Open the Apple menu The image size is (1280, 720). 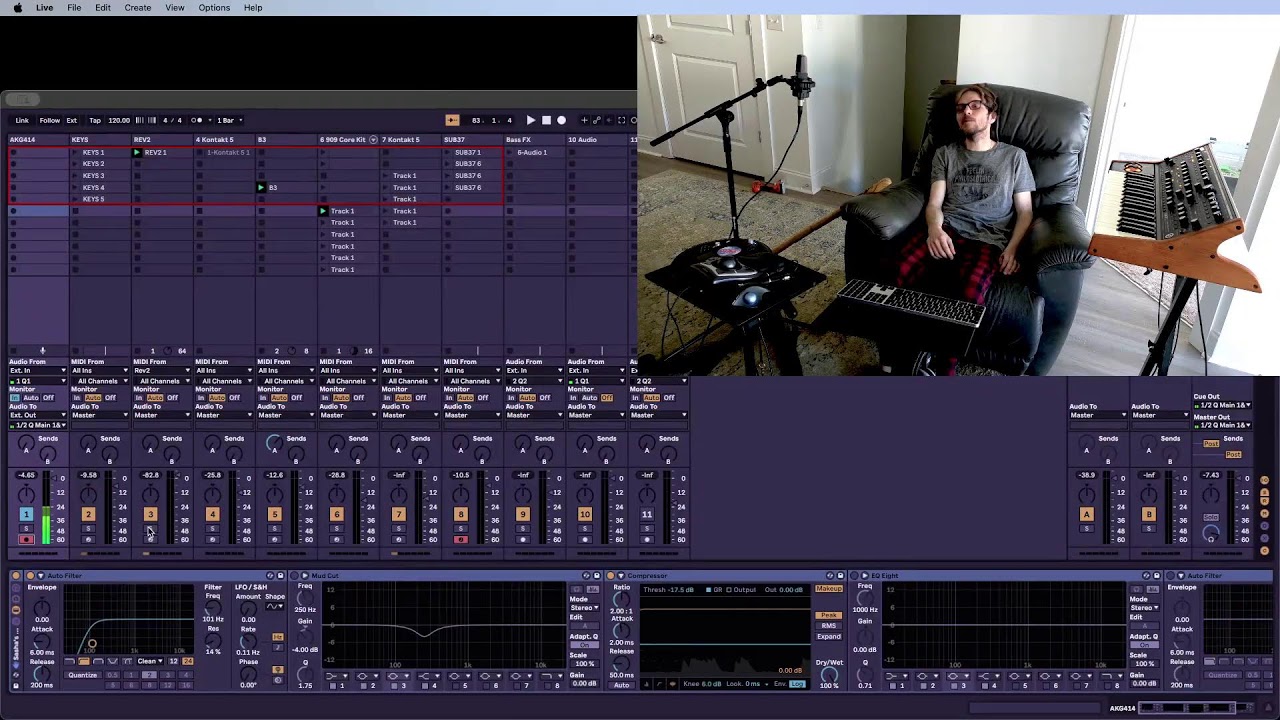[x=17, y=8]
